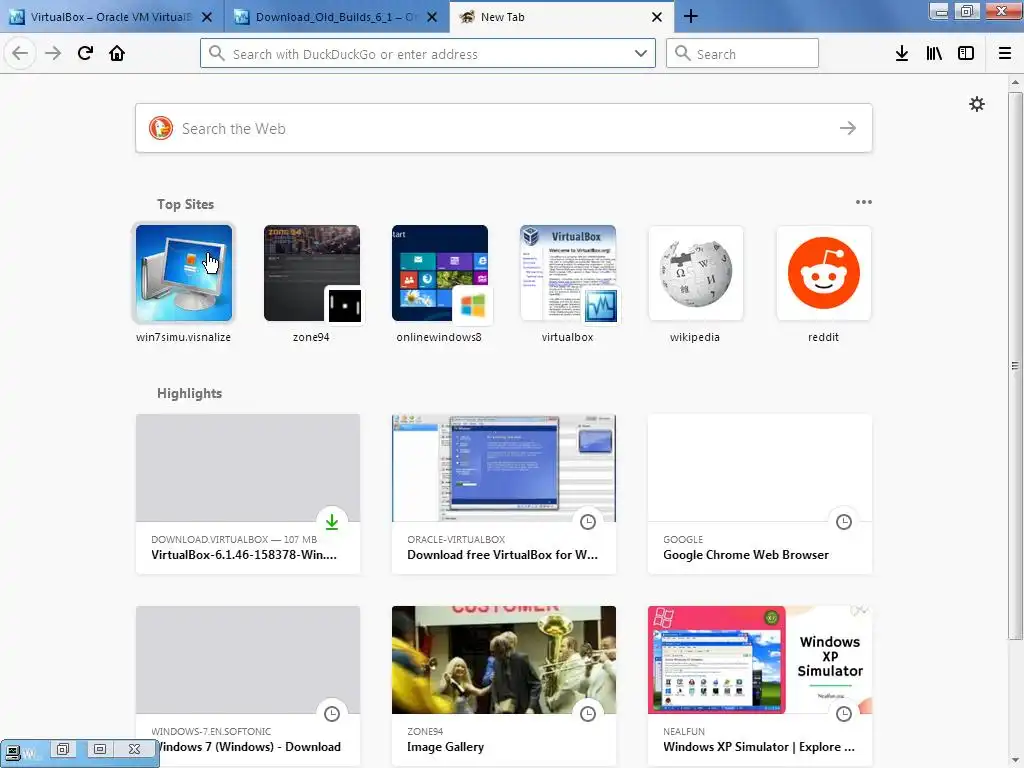Click history clock on Windows XP Simulator card
Screen dimensions: 1024x768
point(844,714)
